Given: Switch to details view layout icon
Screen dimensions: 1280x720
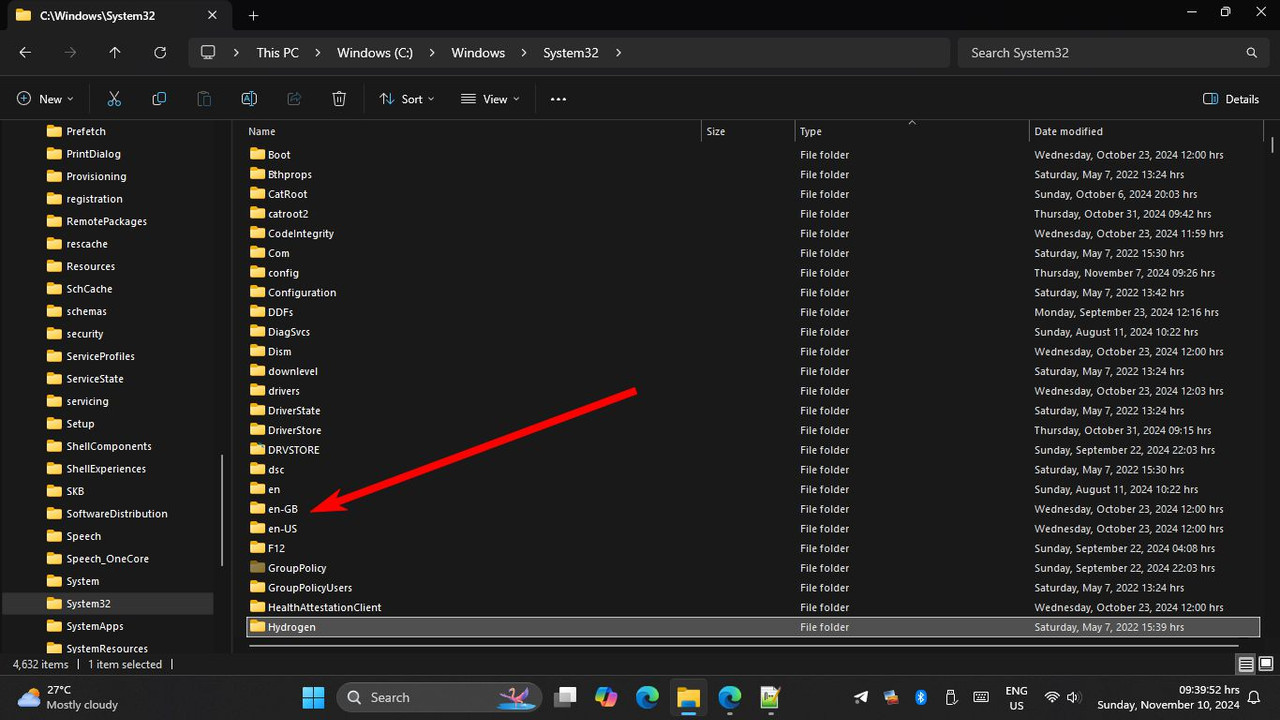Looking at the screenshot, I should (1245, 664).
